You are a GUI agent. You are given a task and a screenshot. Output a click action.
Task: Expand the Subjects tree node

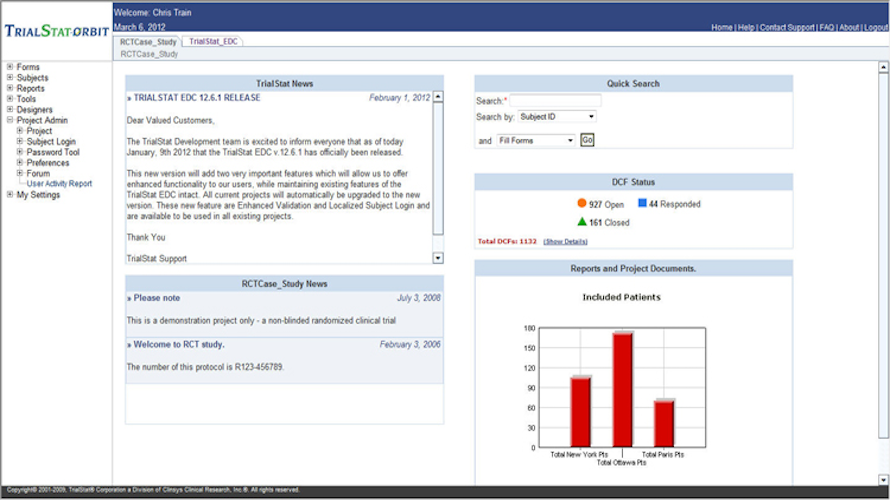[10, 77]
